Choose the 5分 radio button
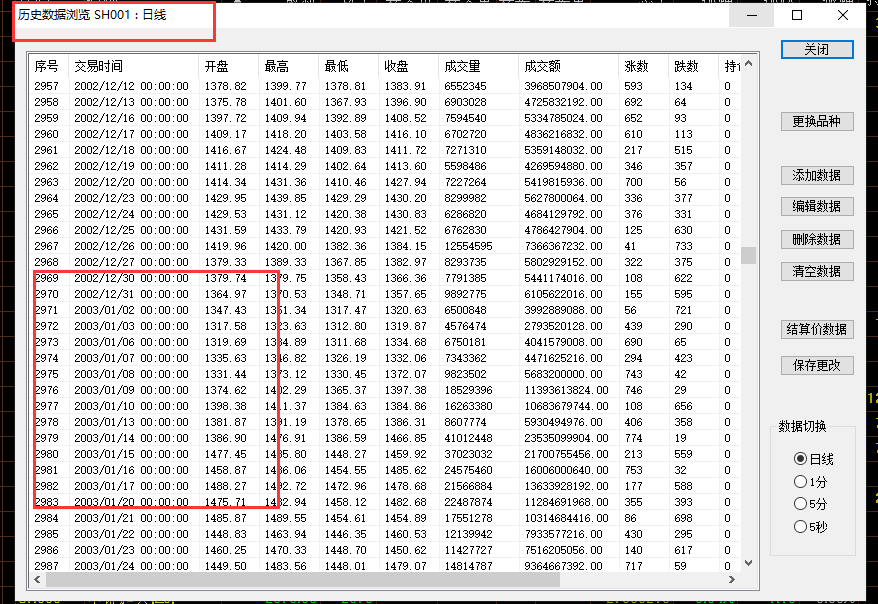Image resolution: width=878 pixels, height=604 pixels. 800,504
